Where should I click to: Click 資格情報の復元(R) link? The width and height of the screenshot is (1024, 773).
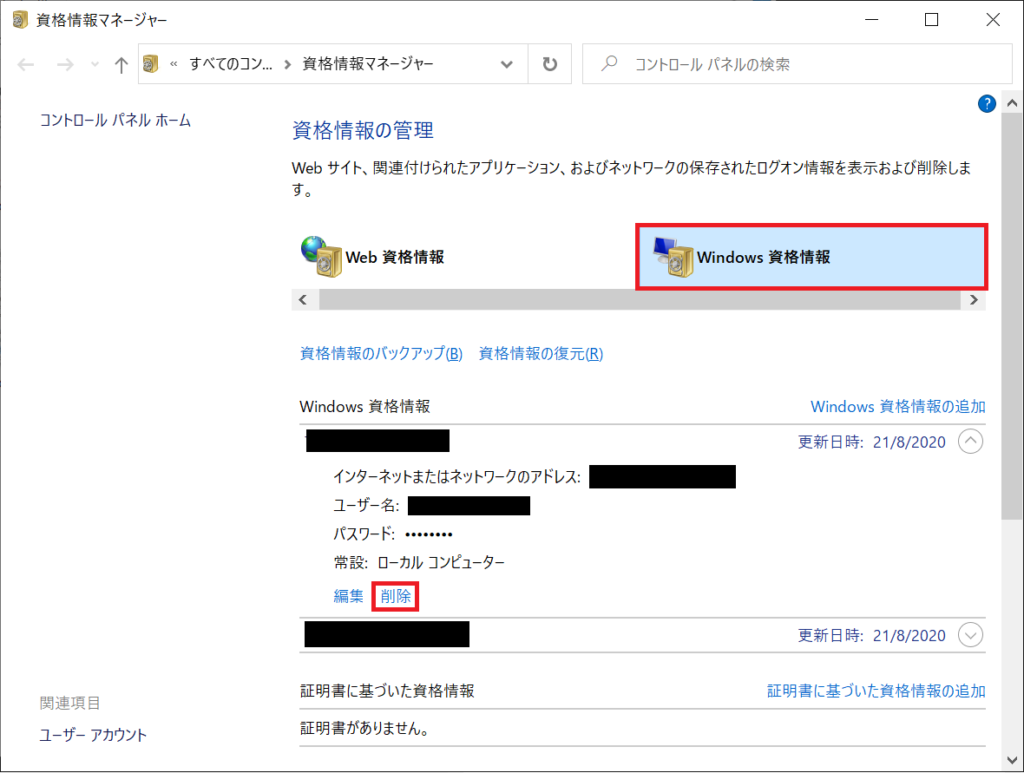point(541,353)
